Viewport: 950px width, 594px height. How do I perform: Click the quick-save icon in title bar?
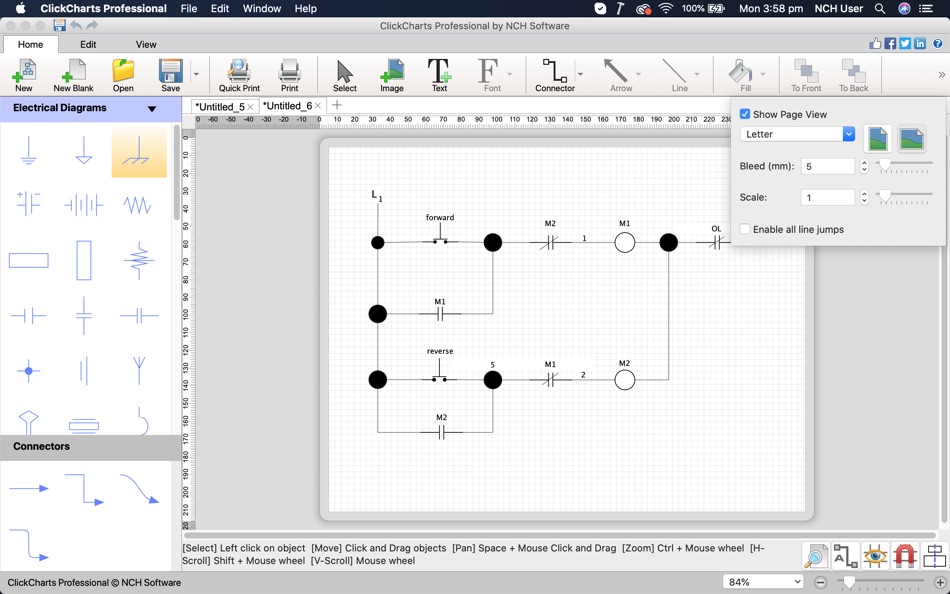pyautogui.click(x=59, y=25)
